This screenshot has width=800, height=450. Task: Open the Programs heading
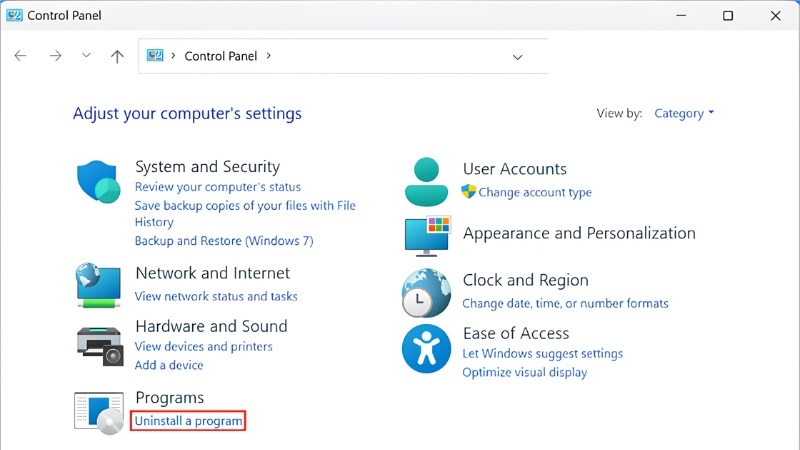170,397
